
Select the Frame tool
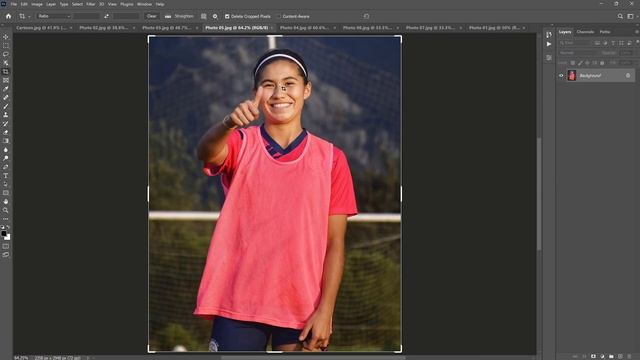6,80
